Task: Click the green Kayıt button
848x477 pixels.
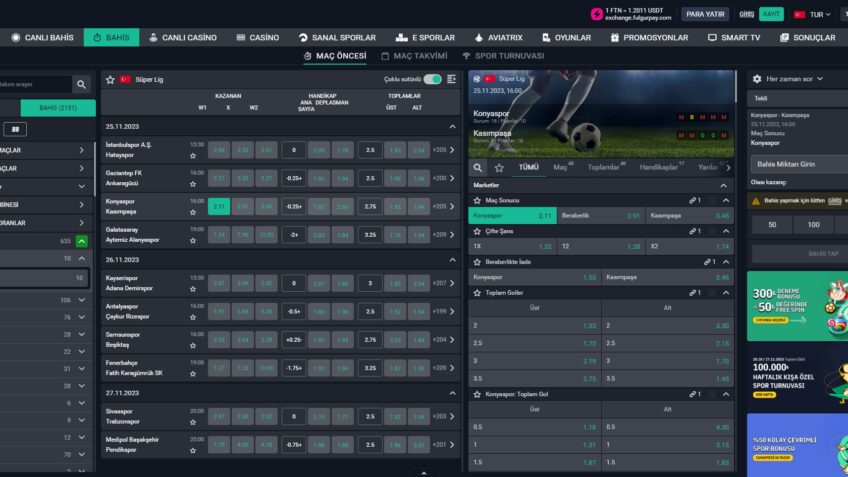Action: (771, 14)
